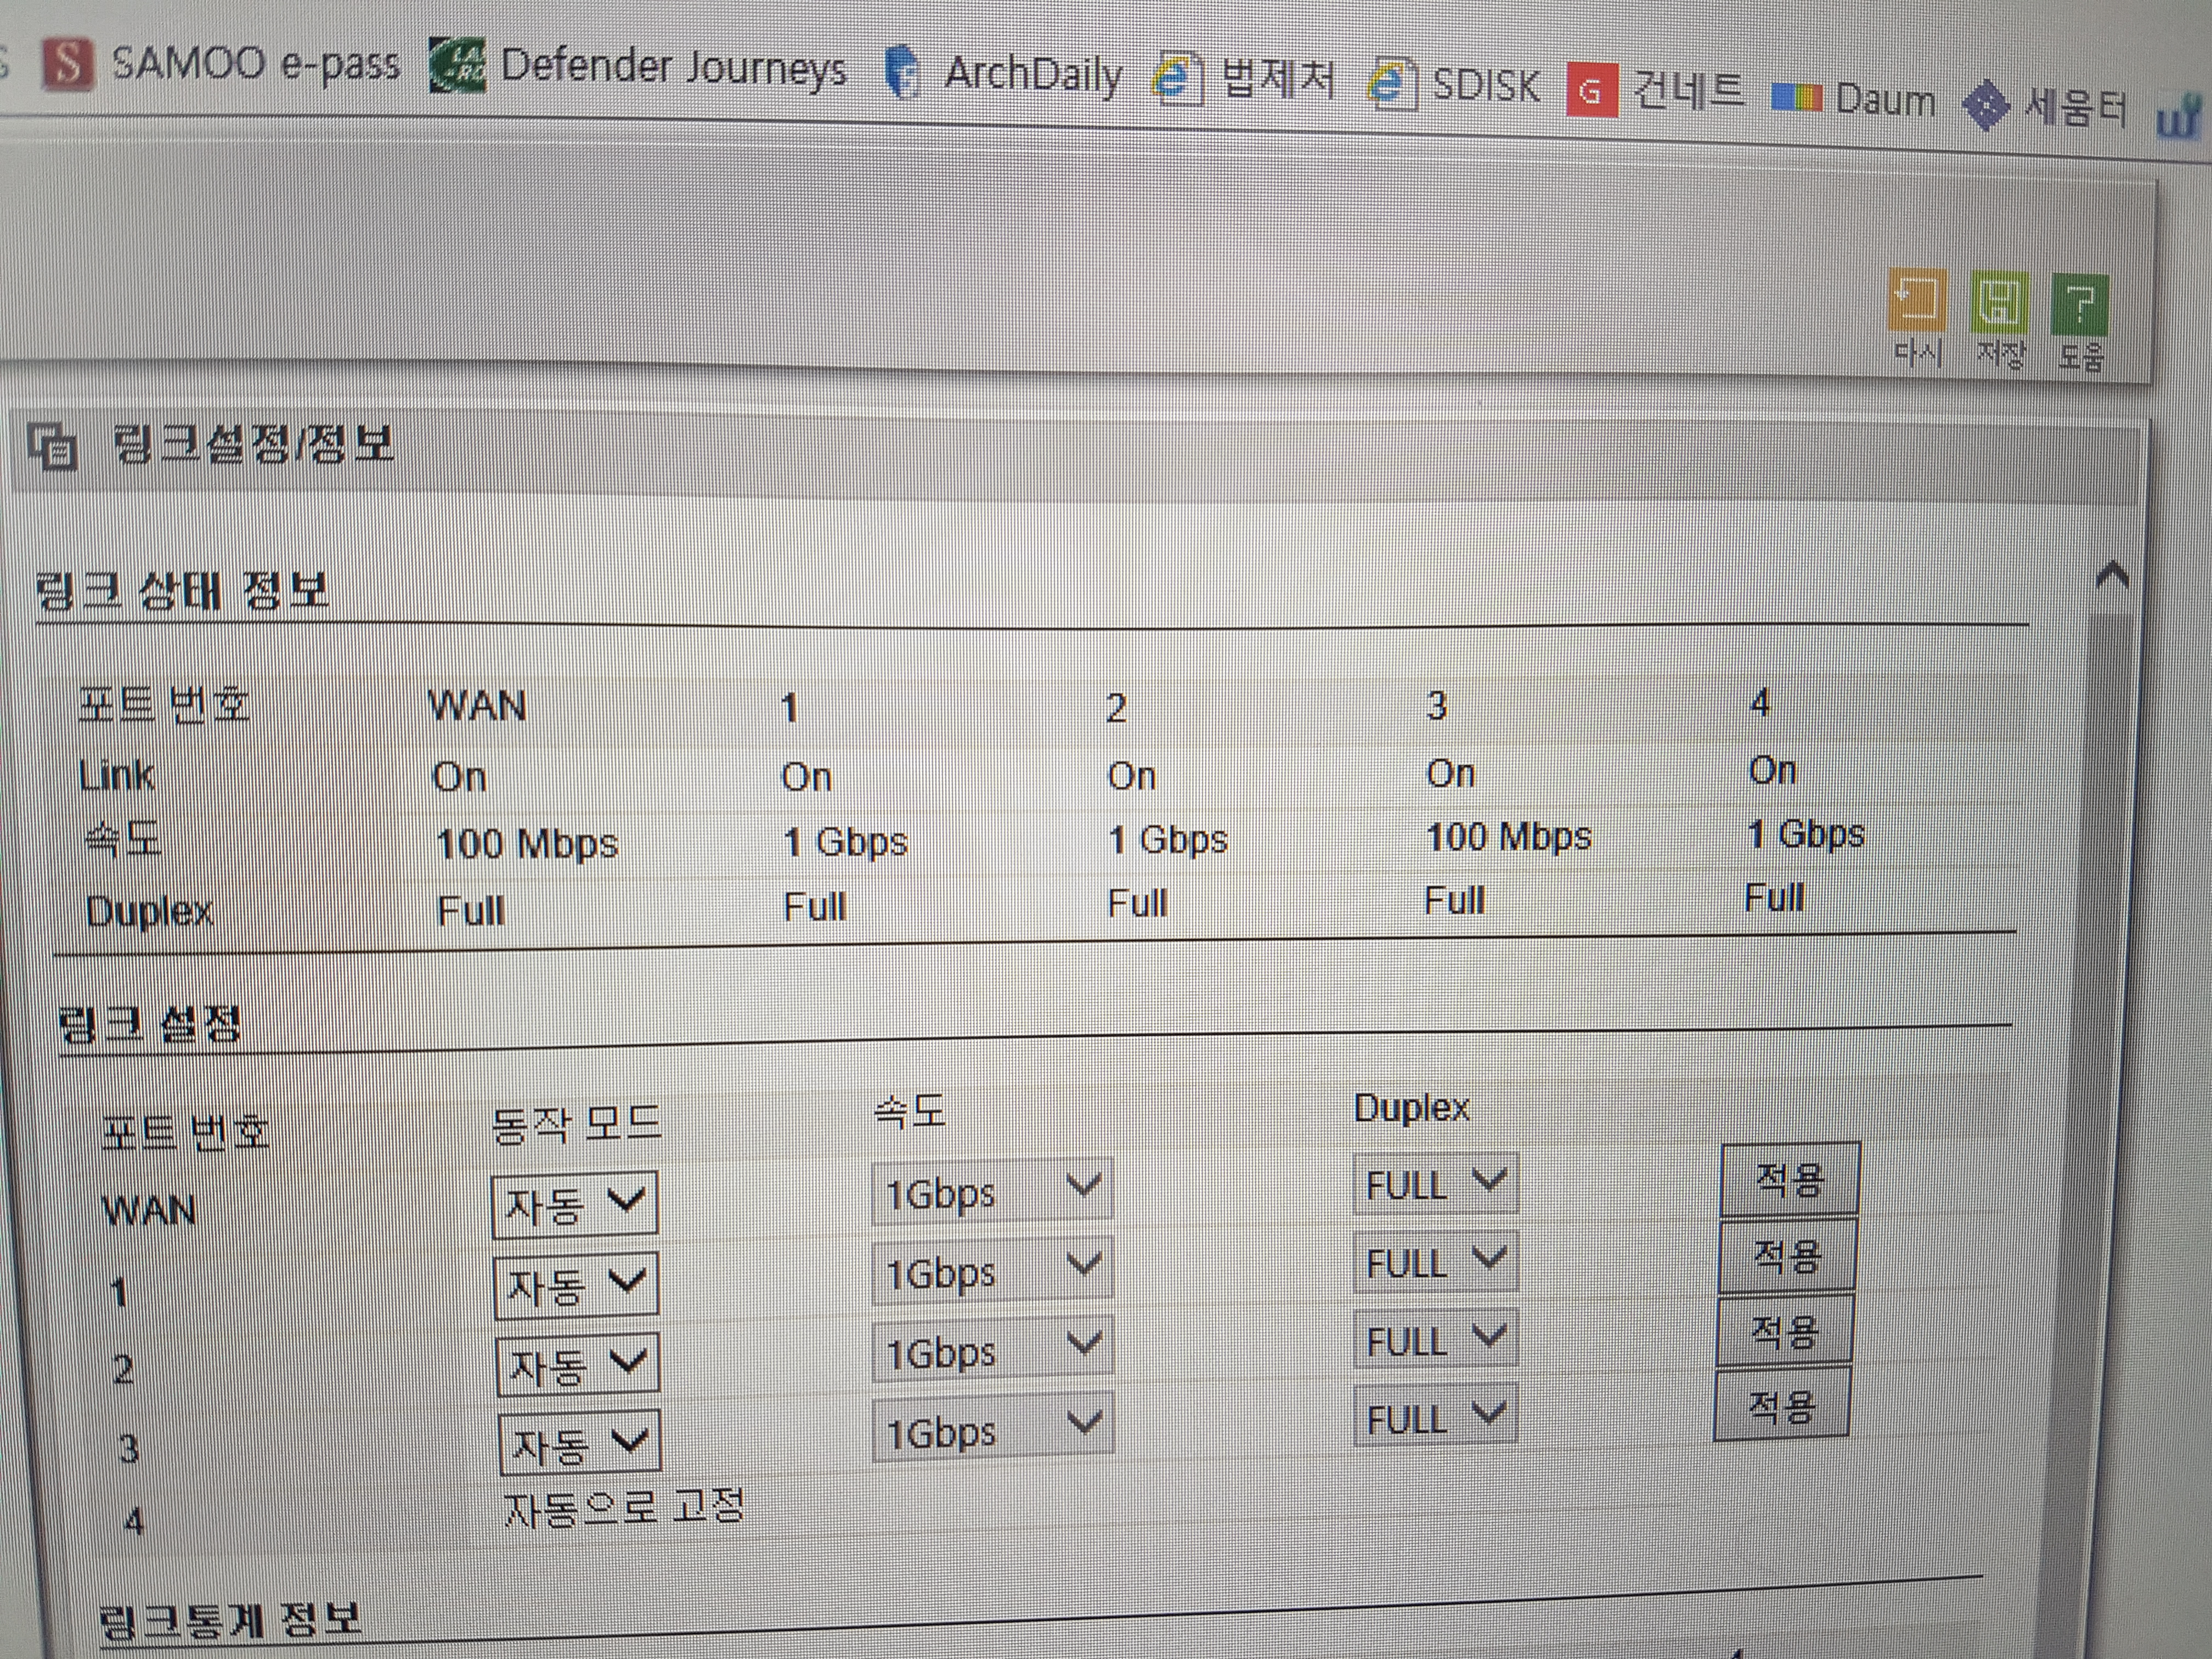Open port 1 속도 1Gbps dropdown
Image resolution: width=2212 pixels, height=1659 pixels.
pyautogui.click(x=992, y=1270)
